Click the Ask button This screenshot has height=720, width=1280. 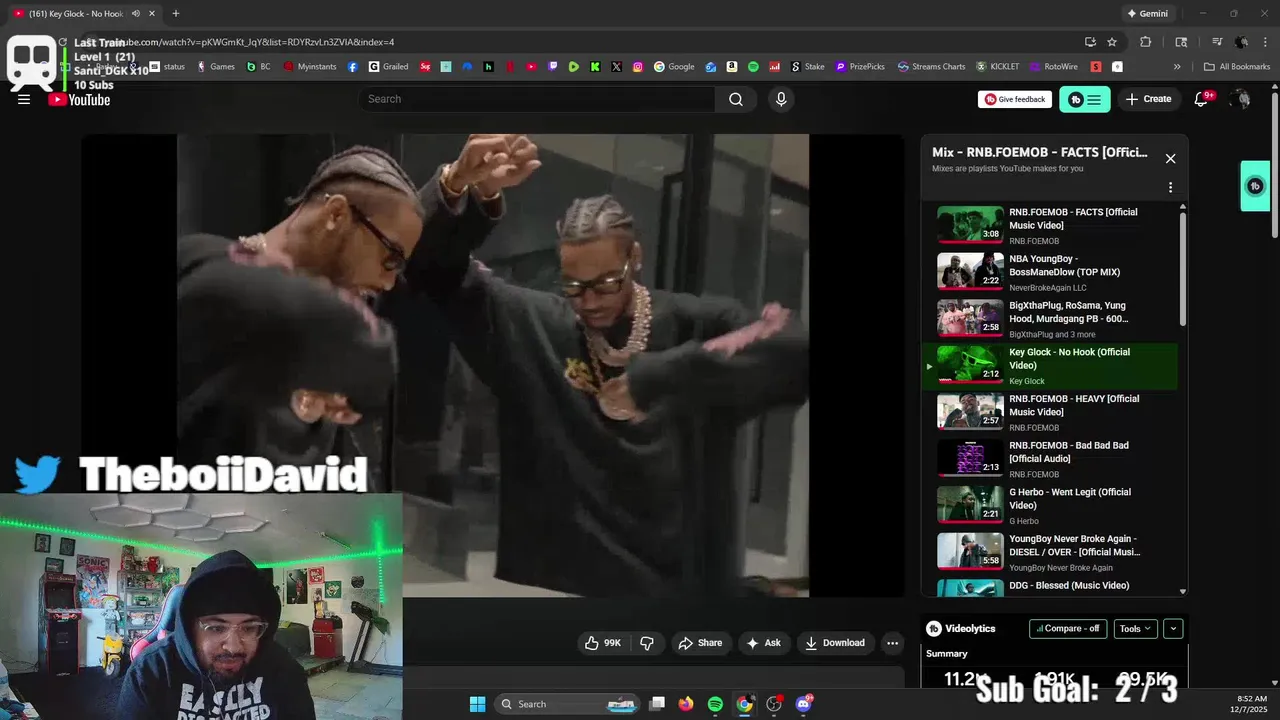click(x=763, y=643)
